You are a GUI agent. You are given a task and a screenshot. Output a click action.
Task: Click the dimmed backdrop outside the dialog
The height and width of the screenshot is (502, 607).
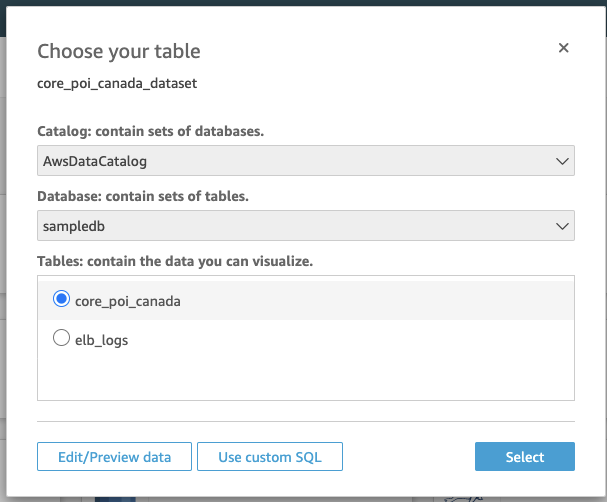(x=10, y=250)
